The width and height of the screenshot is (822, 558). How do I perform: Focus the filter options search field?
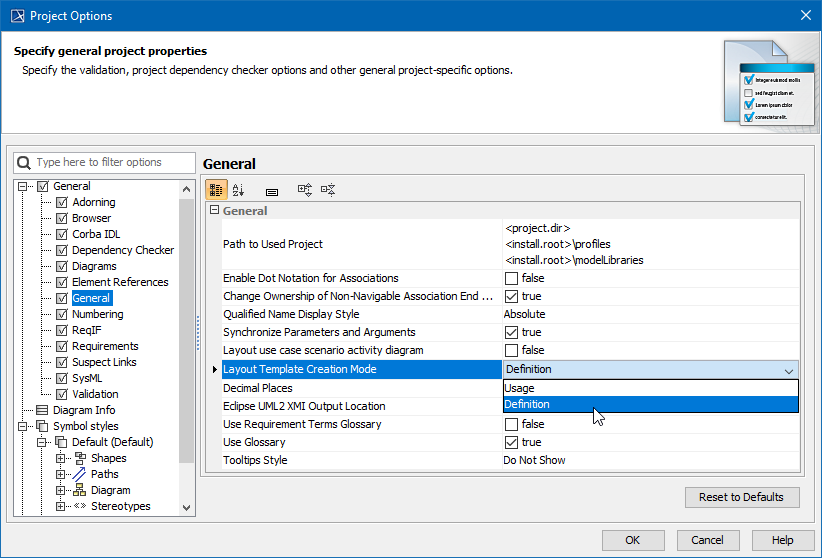click(112, 162)
